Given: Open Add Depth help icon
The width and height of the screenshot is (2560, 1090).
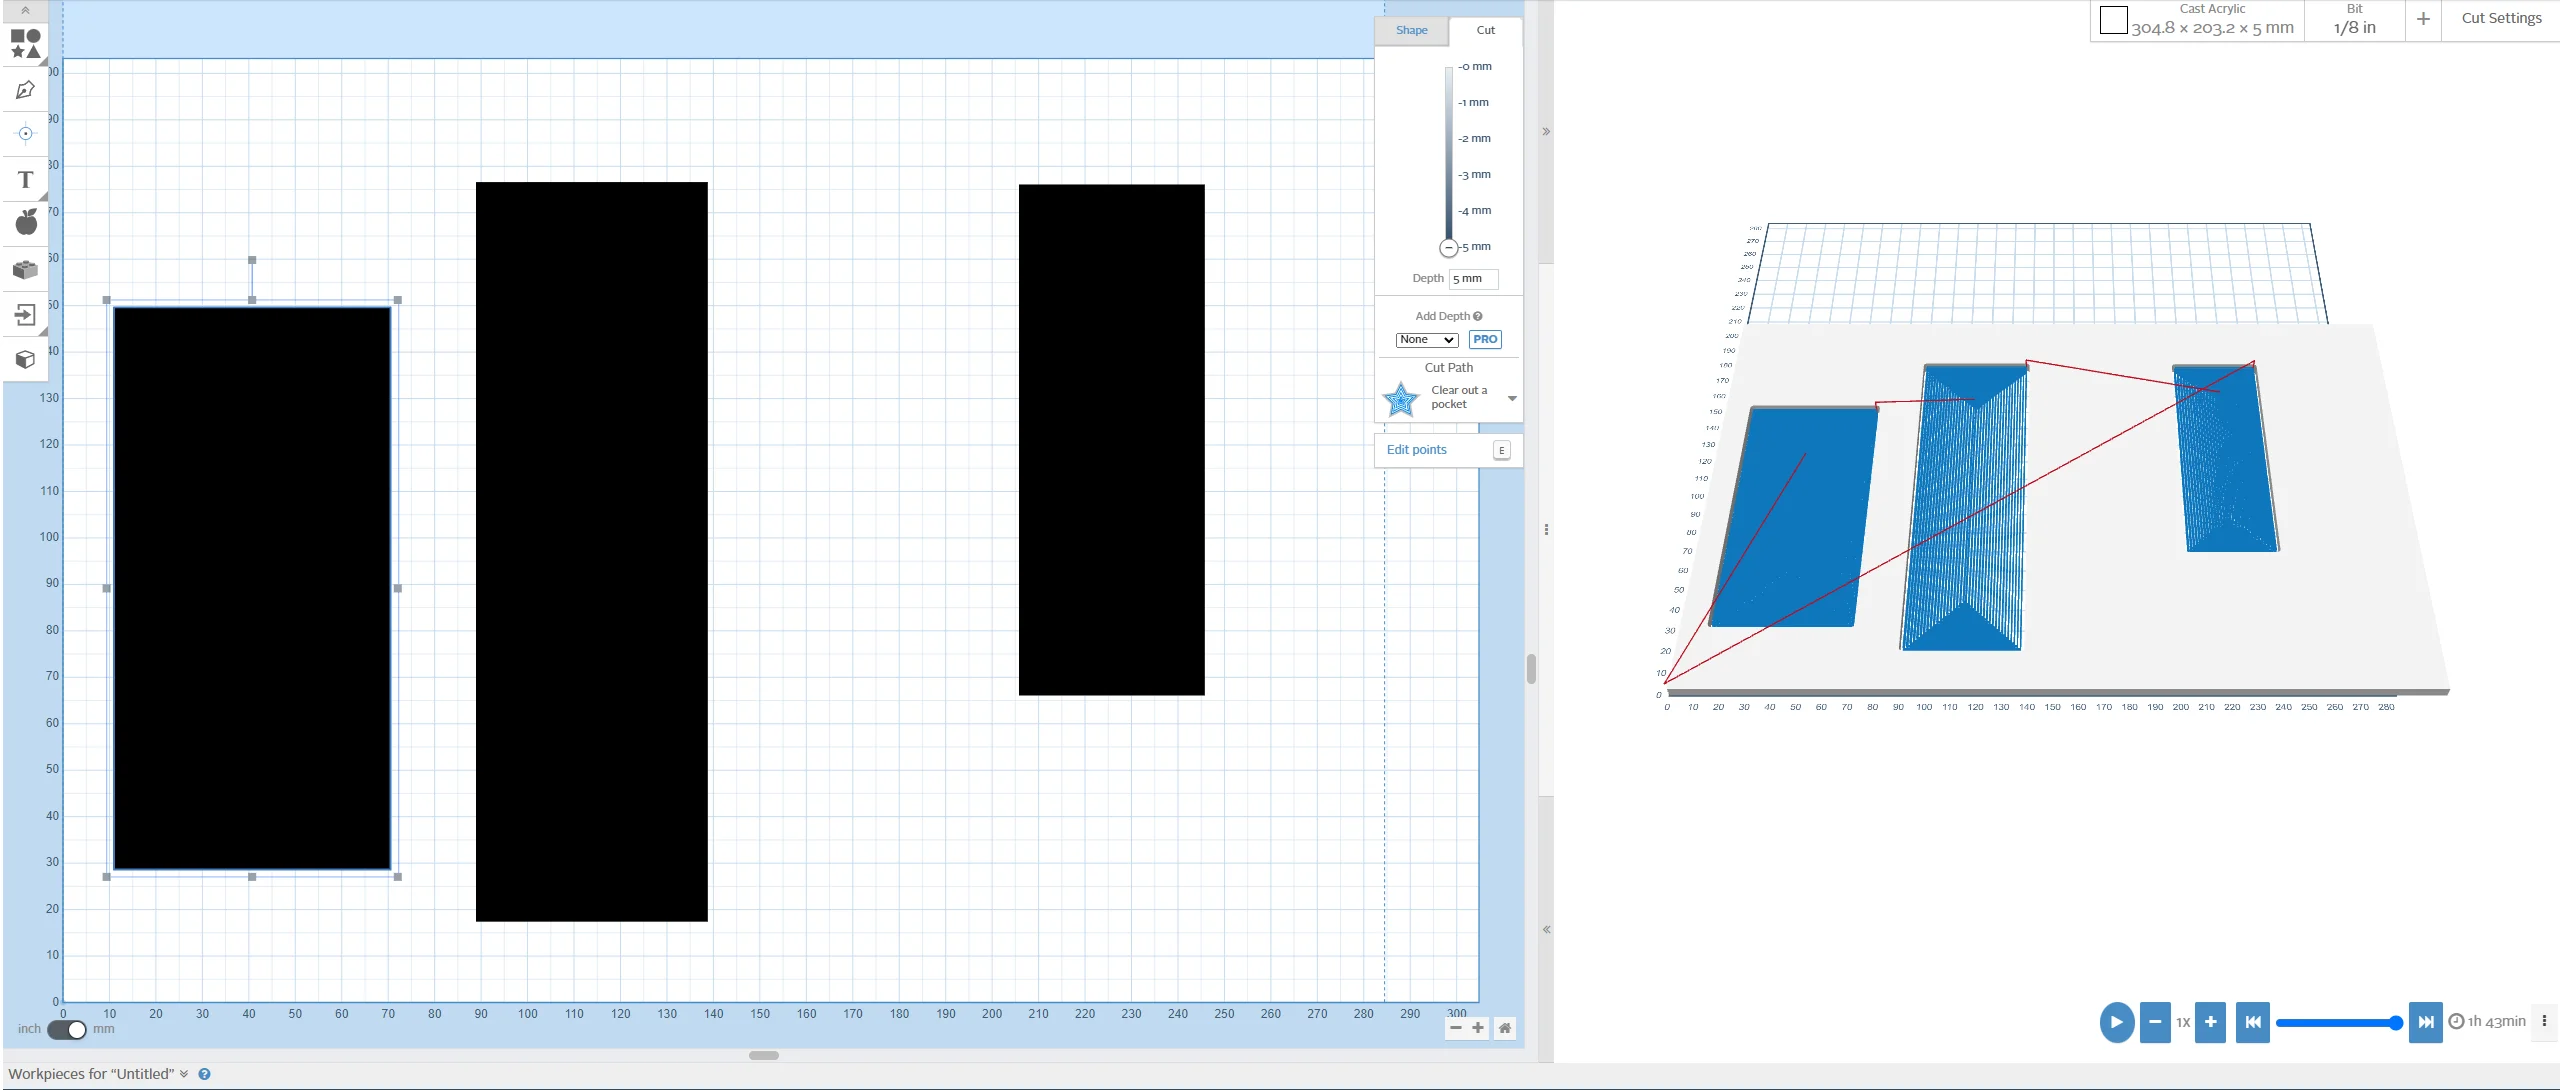Looking at the screenshot, I should pos(1478,316).
